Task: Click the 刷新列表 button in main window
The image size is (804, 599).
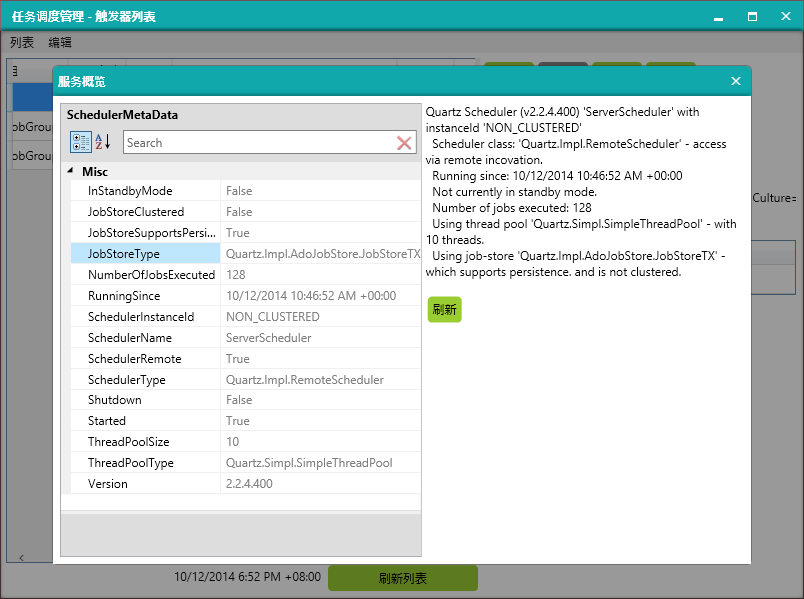Action: (x=403, y=578)
